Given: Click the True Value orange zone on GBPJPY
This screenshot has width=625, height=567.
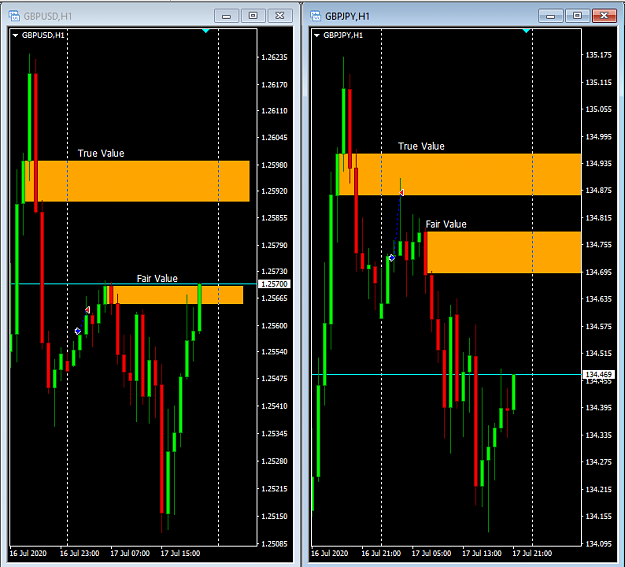Looking at the screenshot, I should [458, 174].
